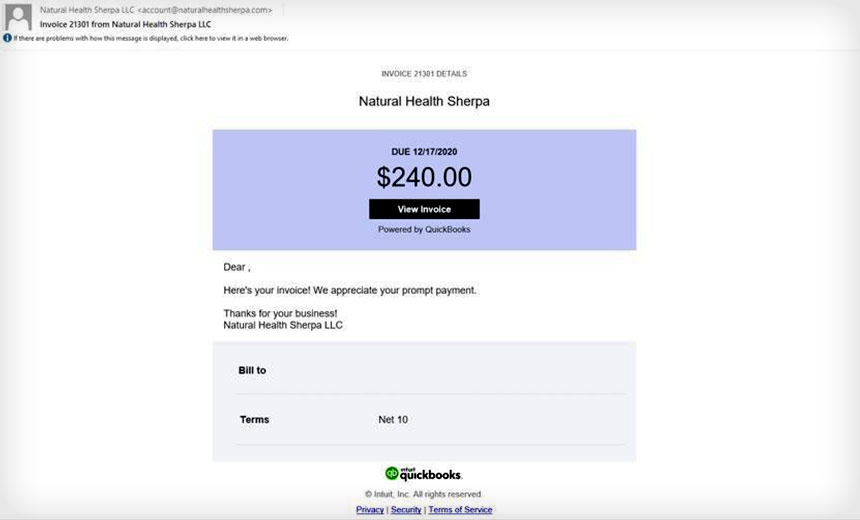
Task: Open the Privacy link in footer
Action: (370, 510)
